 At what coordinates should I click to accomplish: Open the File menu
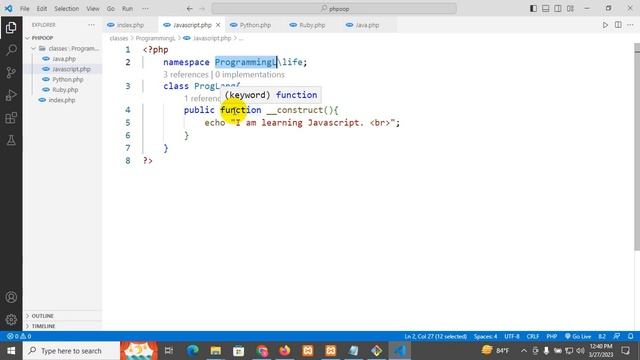[x=24, y=8]
